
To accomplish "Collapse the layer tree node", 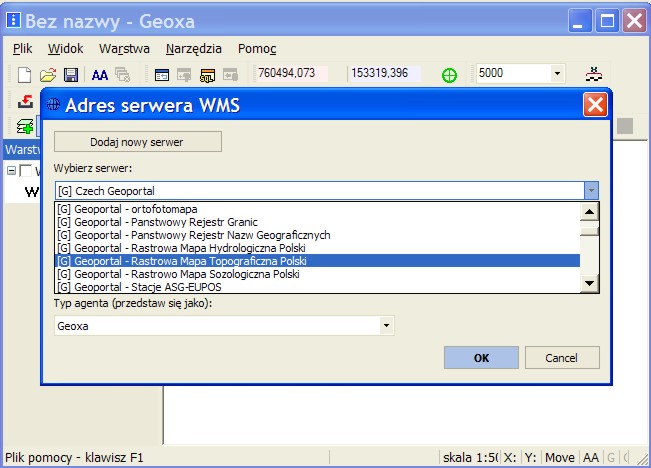I will [12, 171].
